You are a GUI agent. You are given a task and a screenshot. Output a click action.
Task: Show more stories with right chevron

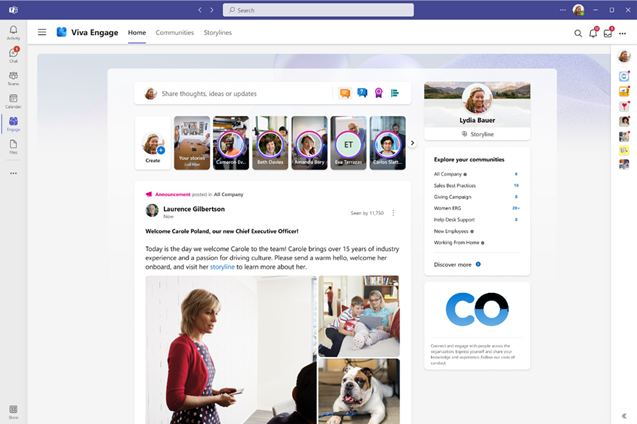click(412, 143)
